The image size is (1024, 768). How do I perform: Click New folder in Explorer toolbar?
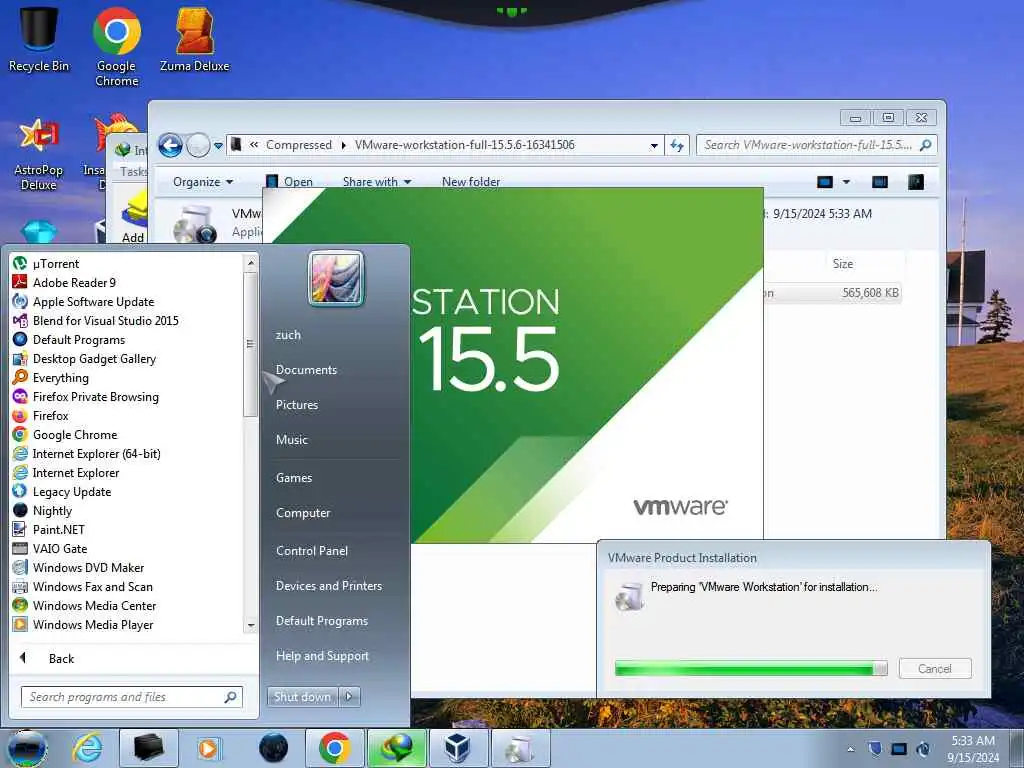click(471, 182)
